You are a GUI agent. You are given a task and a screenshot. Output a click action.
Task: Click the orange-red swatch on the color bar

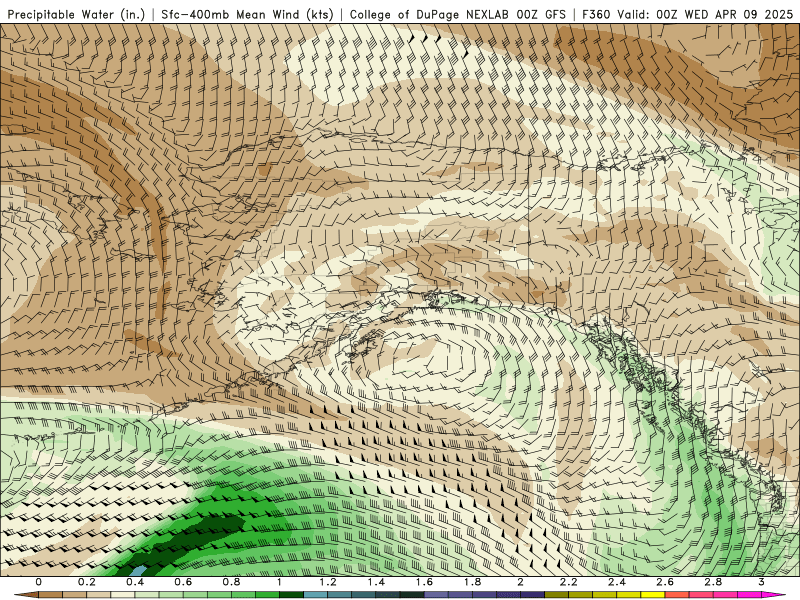pos(677,594)
